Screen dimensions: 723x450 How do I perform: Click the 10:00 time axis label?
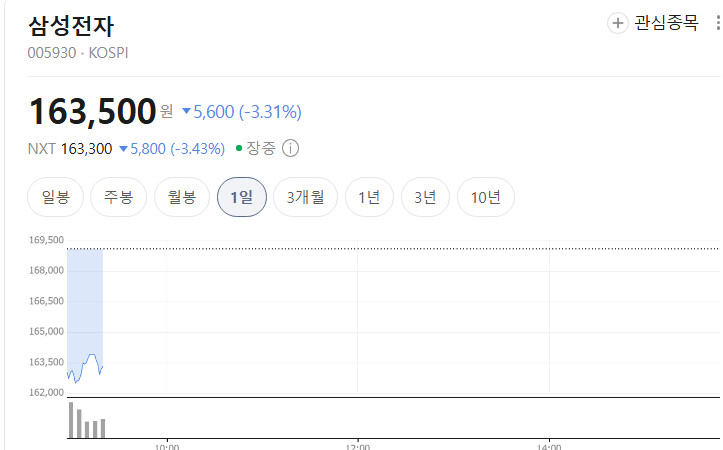point(167,446)
